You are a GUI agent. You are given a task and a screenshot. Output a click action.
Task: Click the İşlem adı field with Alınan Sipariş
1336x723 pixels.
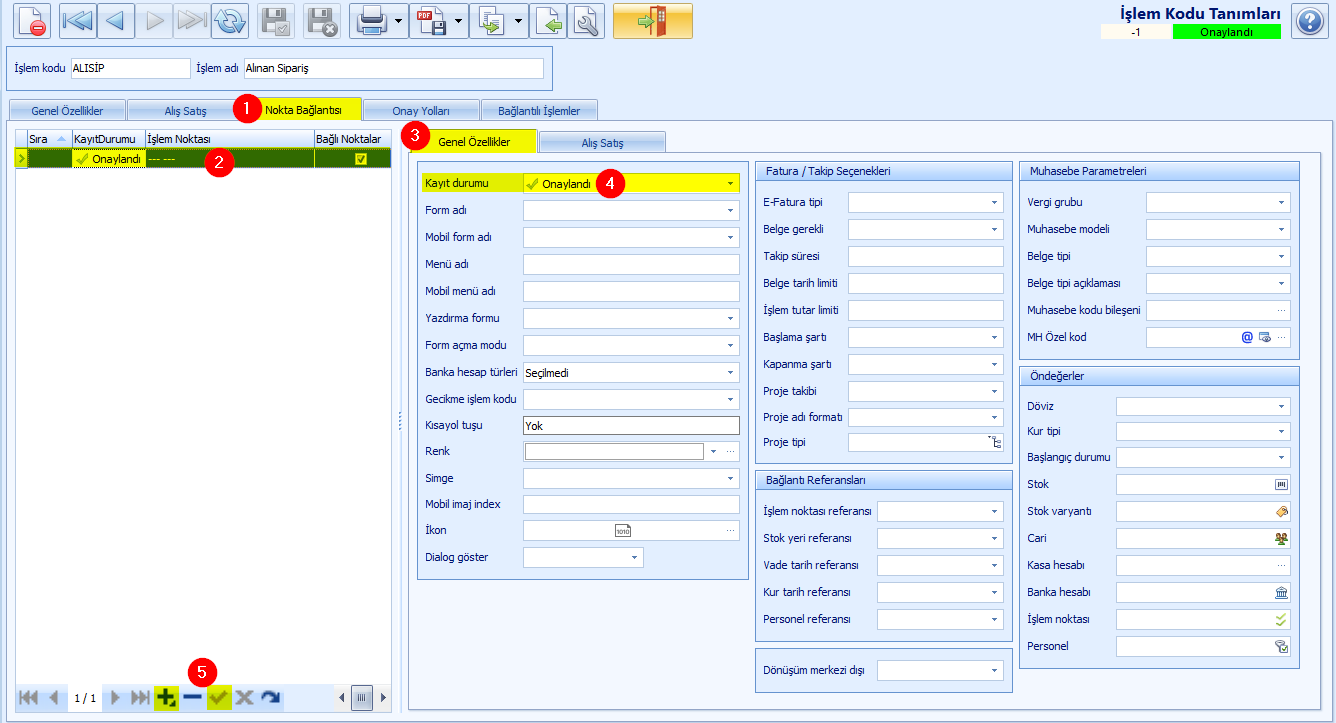(393, 68)
